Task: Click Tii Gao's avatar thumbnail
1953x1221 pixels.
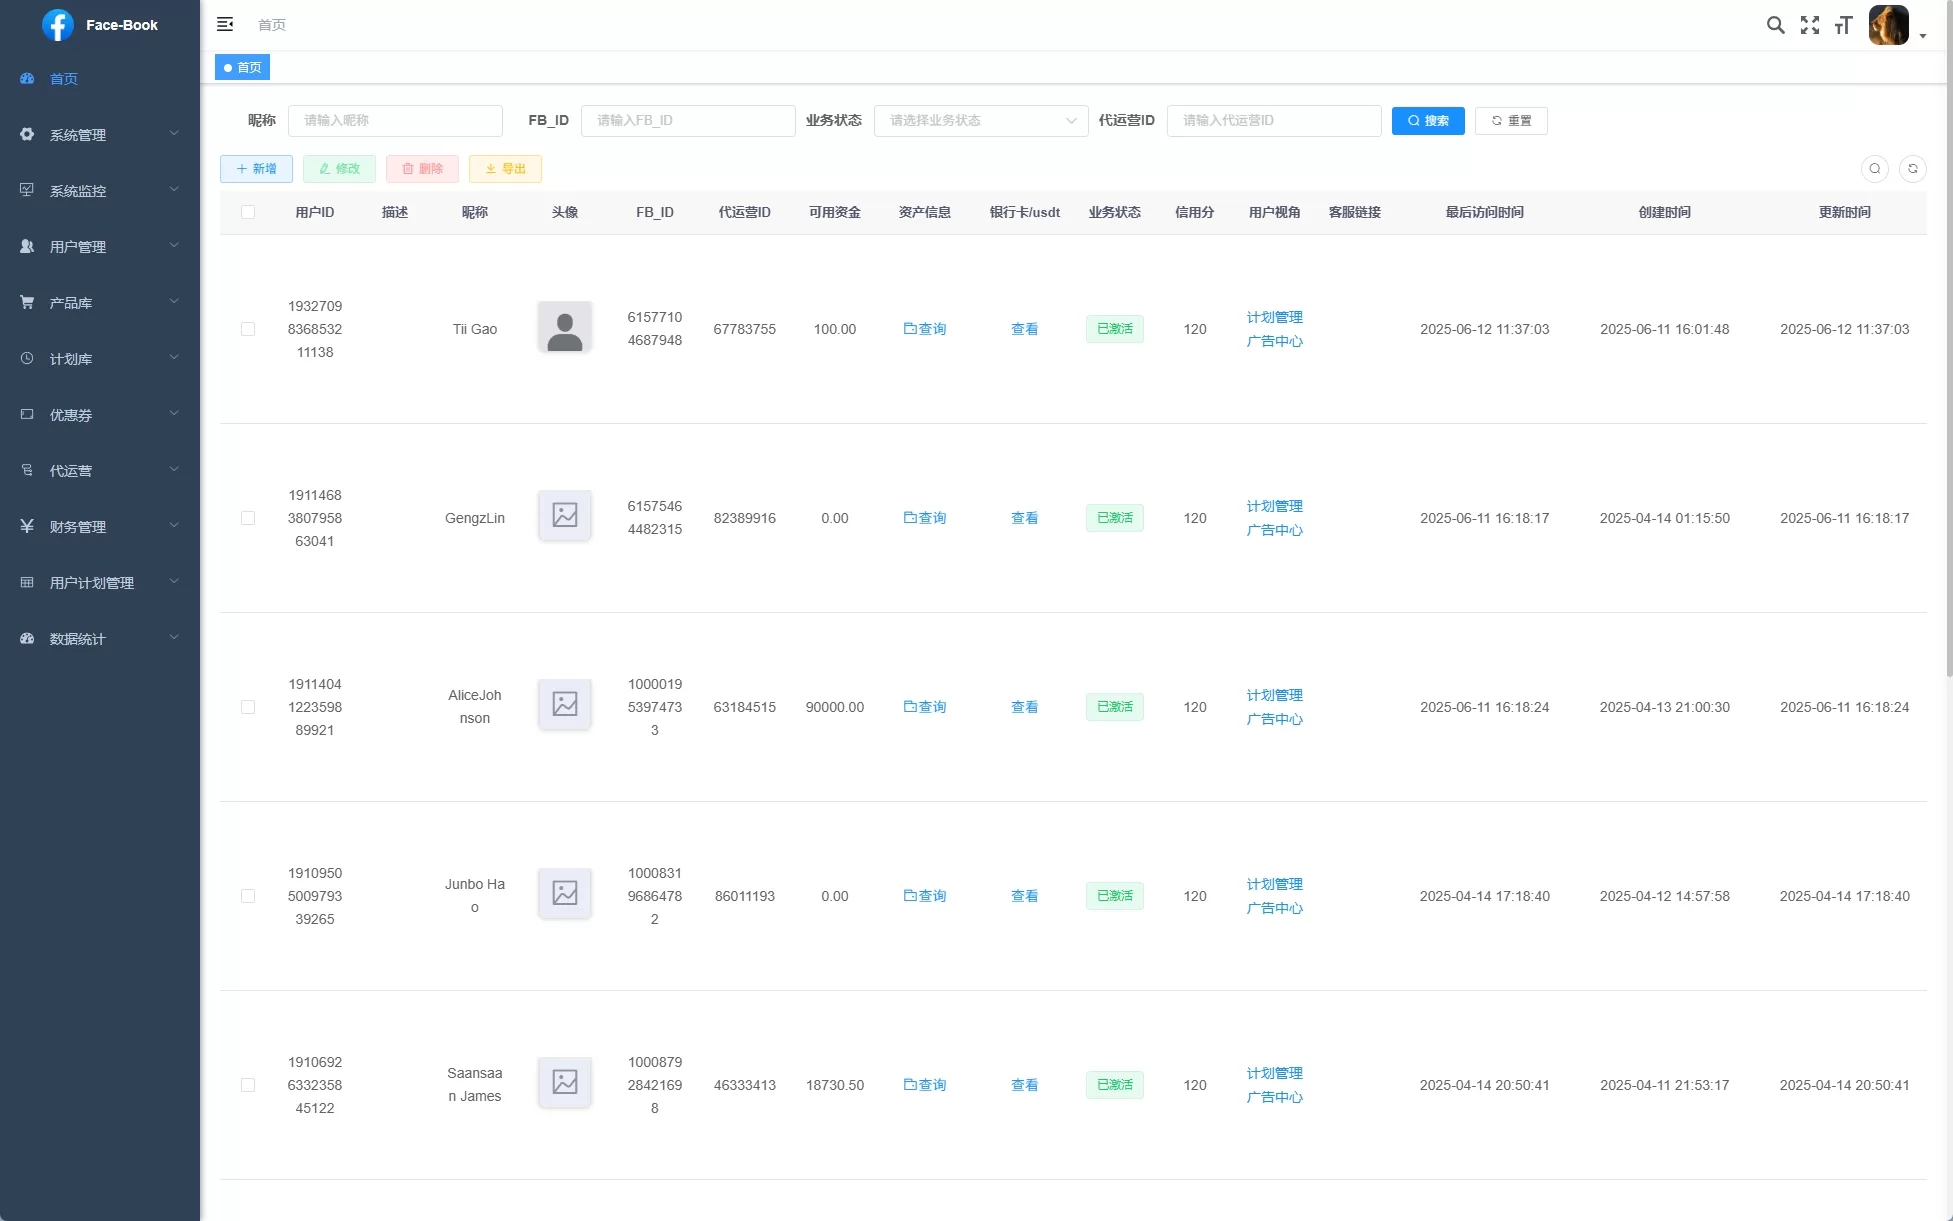Action: point(564,328)
